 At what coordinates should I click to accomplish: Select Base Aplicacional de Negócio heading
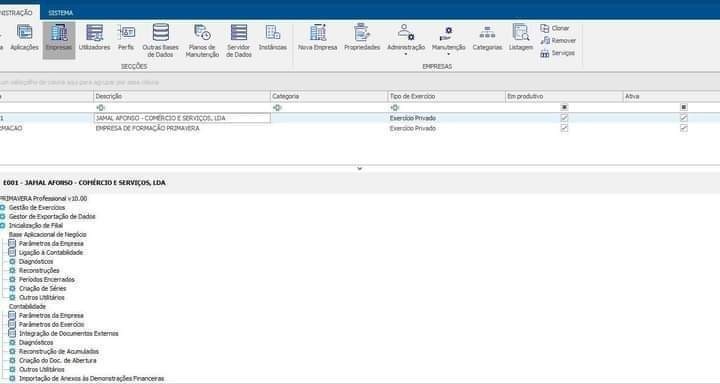tap(48, 235)
